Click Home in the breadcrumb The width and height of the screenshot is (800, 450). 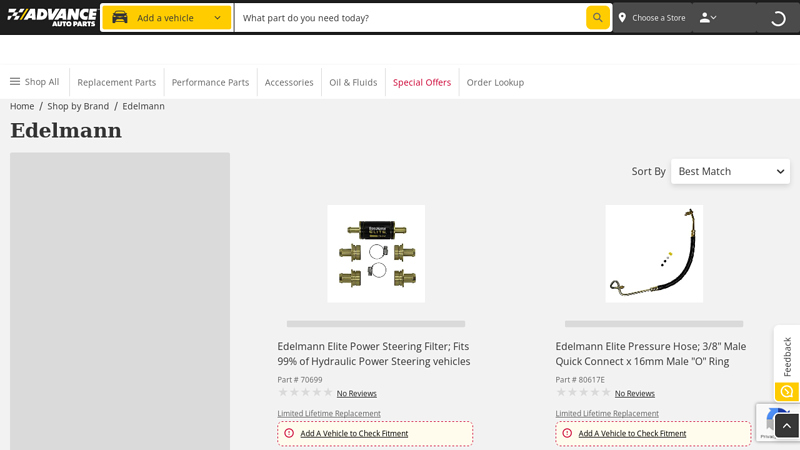22,106
